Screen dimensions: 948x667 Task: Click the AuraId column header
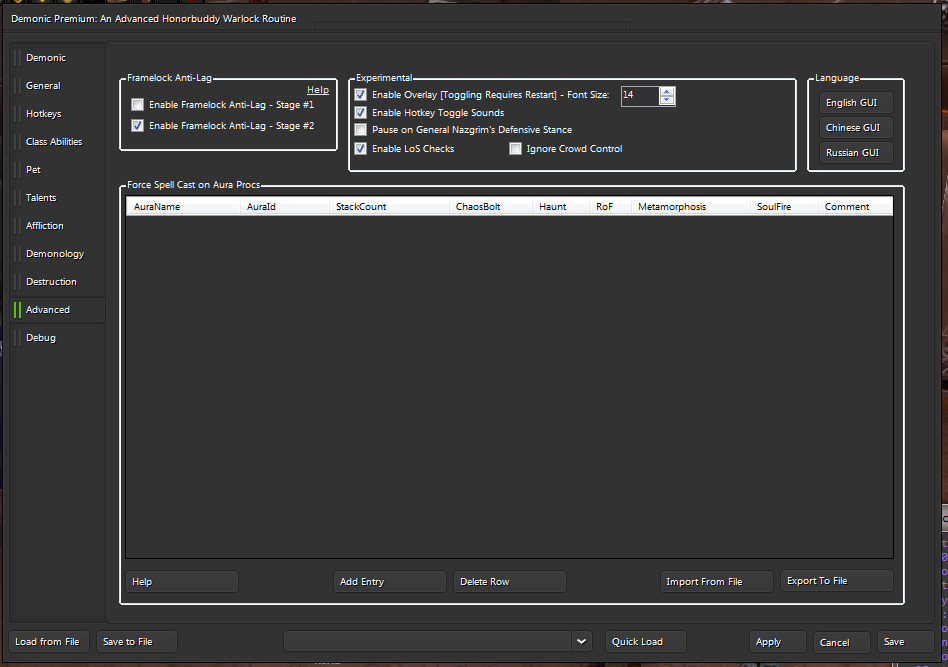point(284,206)
